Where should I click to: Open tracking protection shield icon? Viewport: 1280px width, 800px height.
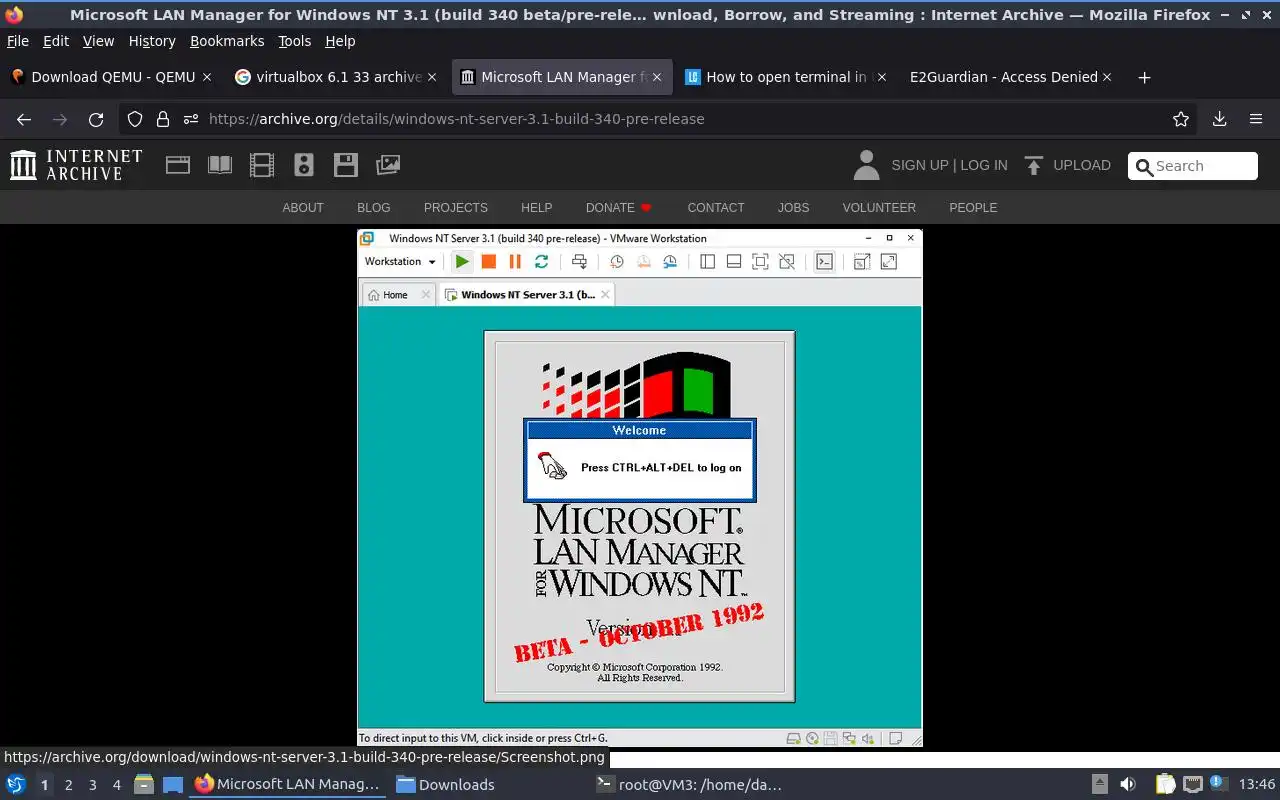(x=135, y=119)
